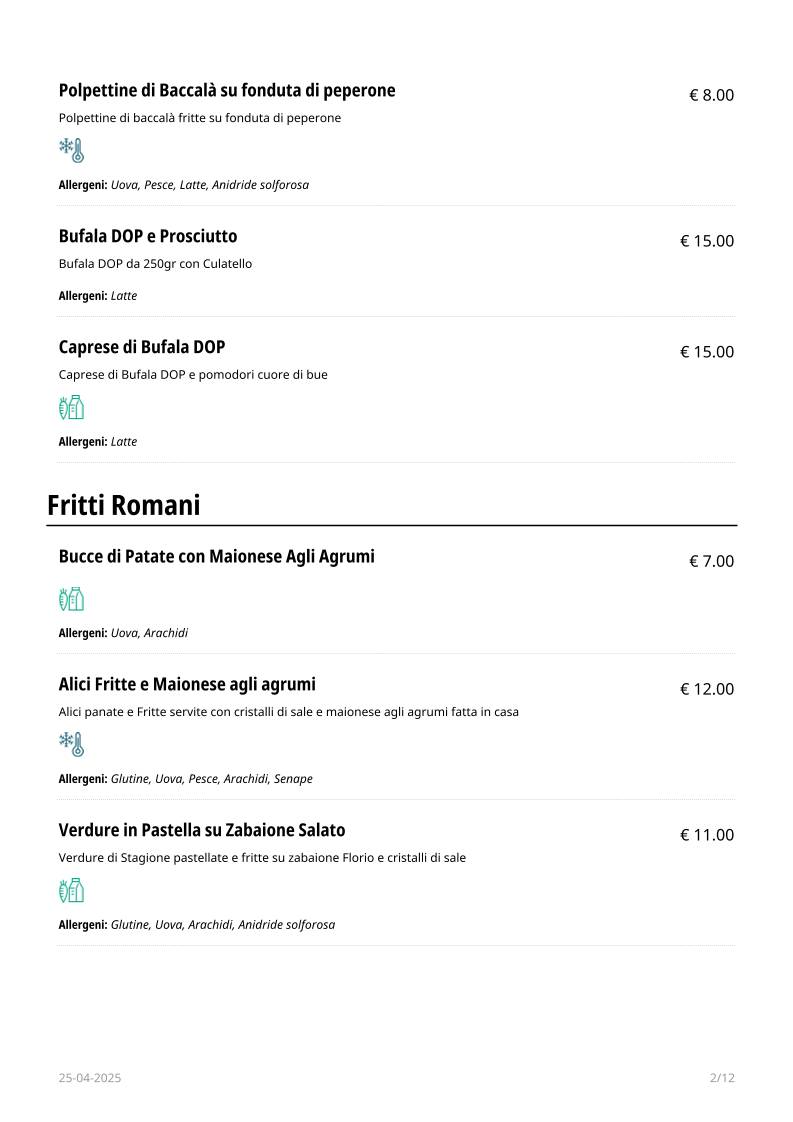Image resolution: width=793 pixels, height=1122 pixels.
Task: Click the Fritti Romani section heading
Action: coord(124,505)
